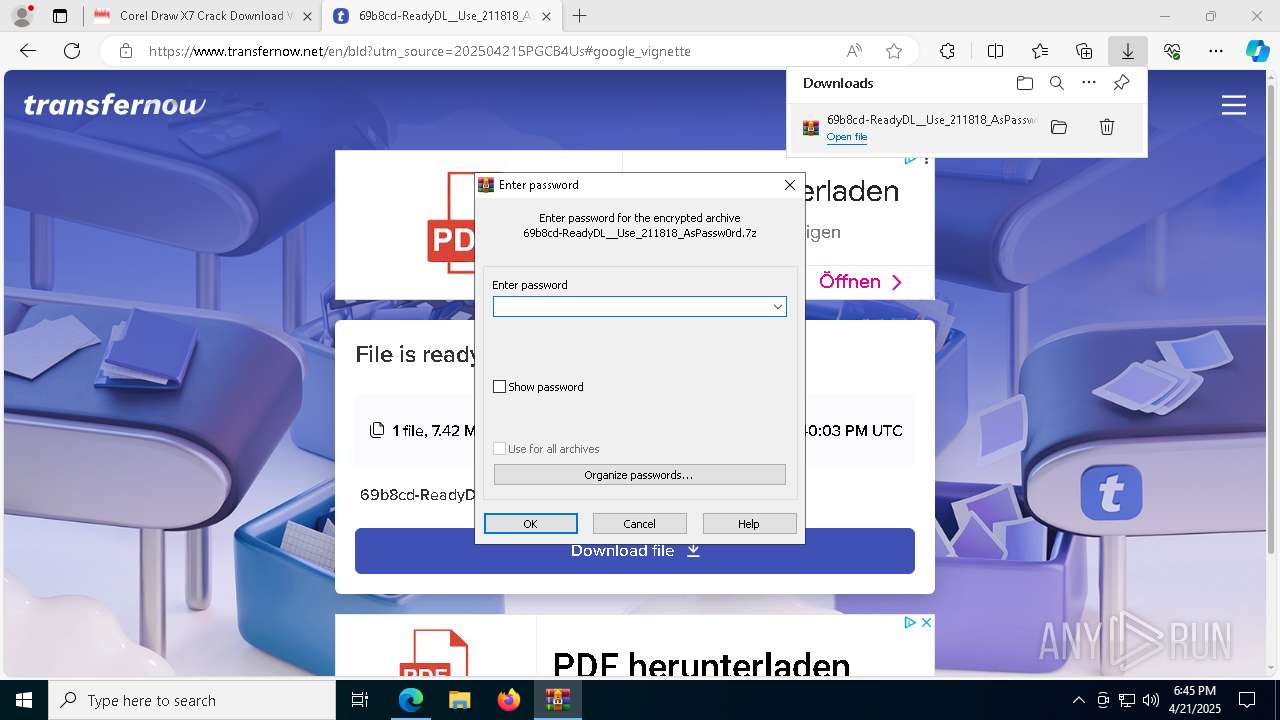Open tab actions menu icon

(60, 16)
